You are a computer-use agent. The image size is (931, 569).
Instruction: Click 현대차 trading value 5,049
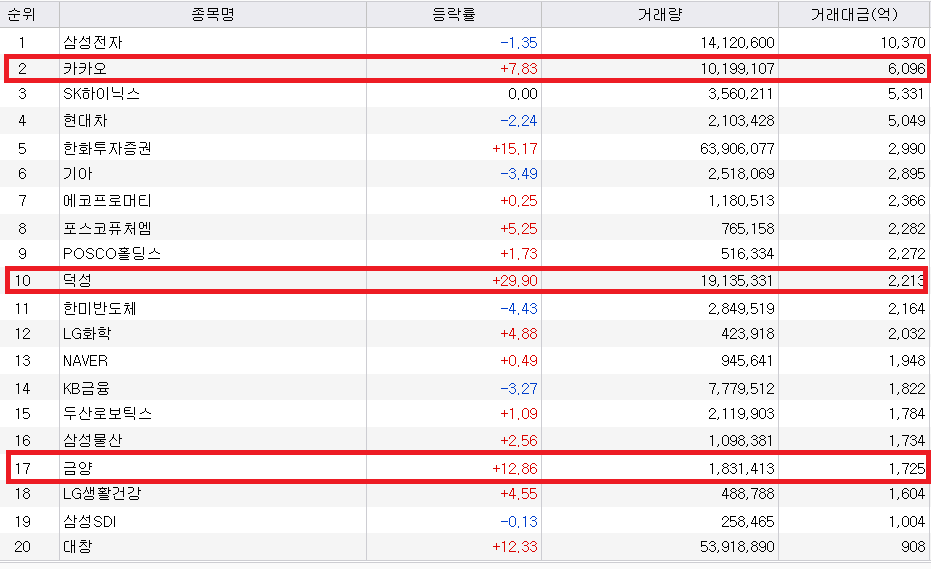(x=907, y=121)
